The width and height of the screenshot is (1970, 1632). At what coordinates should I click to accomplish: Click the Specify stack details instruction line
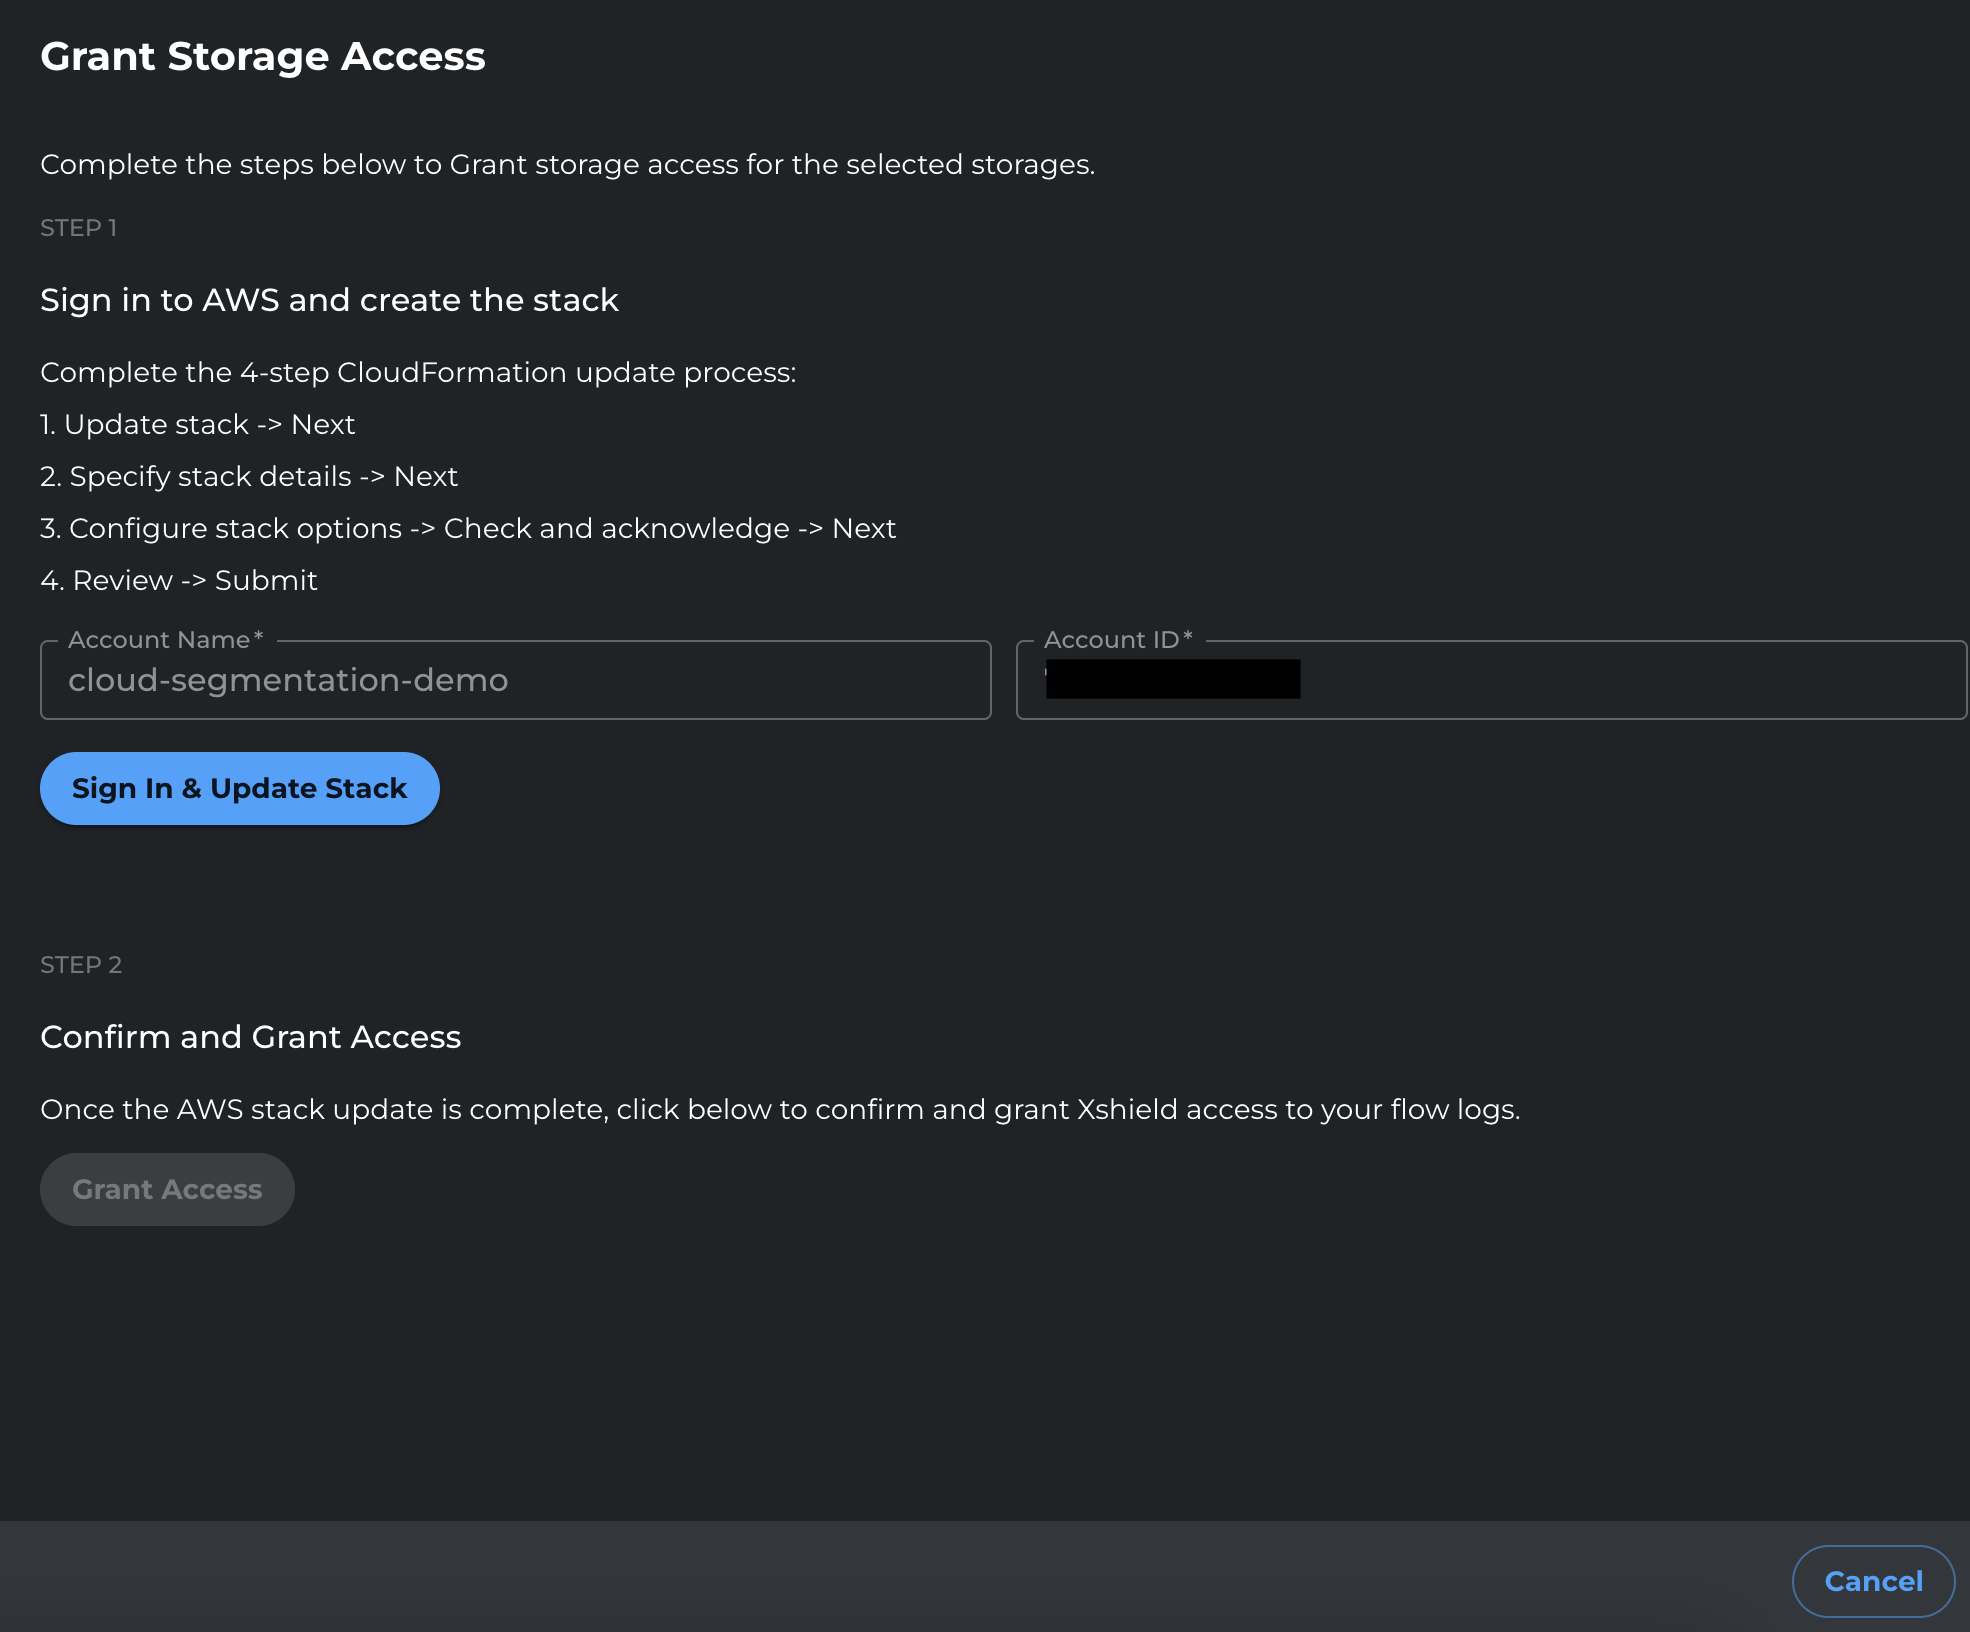coord(248,476)
